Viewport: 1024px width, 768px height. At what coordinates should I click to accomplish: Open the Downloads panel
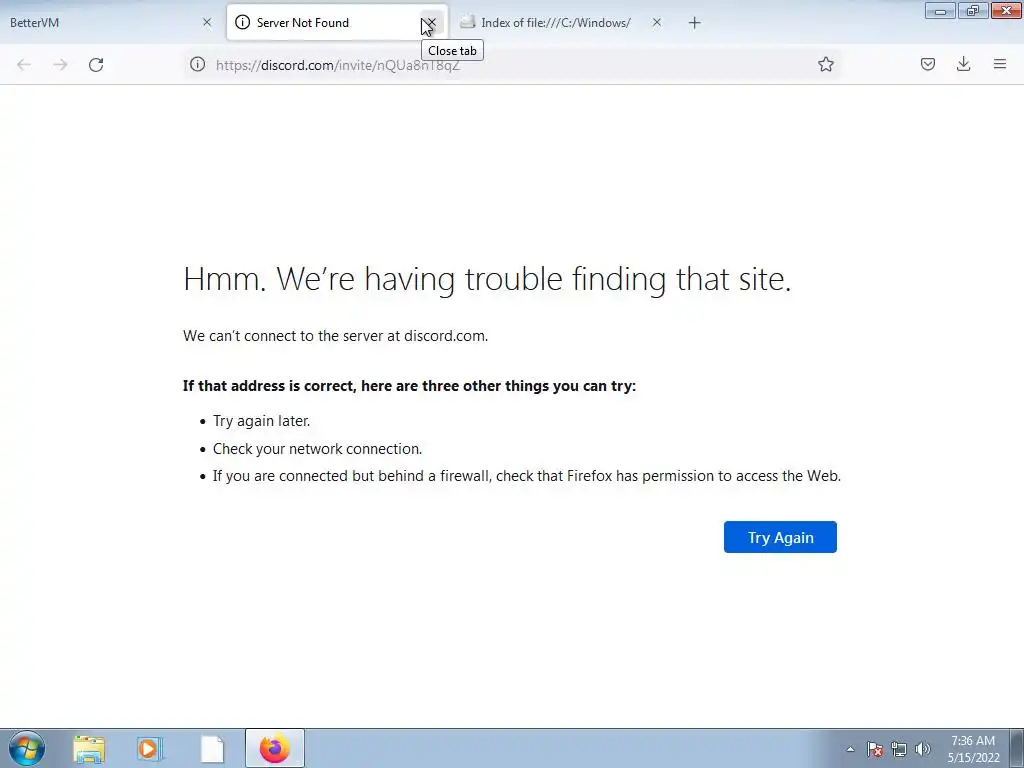click(963, 64)
